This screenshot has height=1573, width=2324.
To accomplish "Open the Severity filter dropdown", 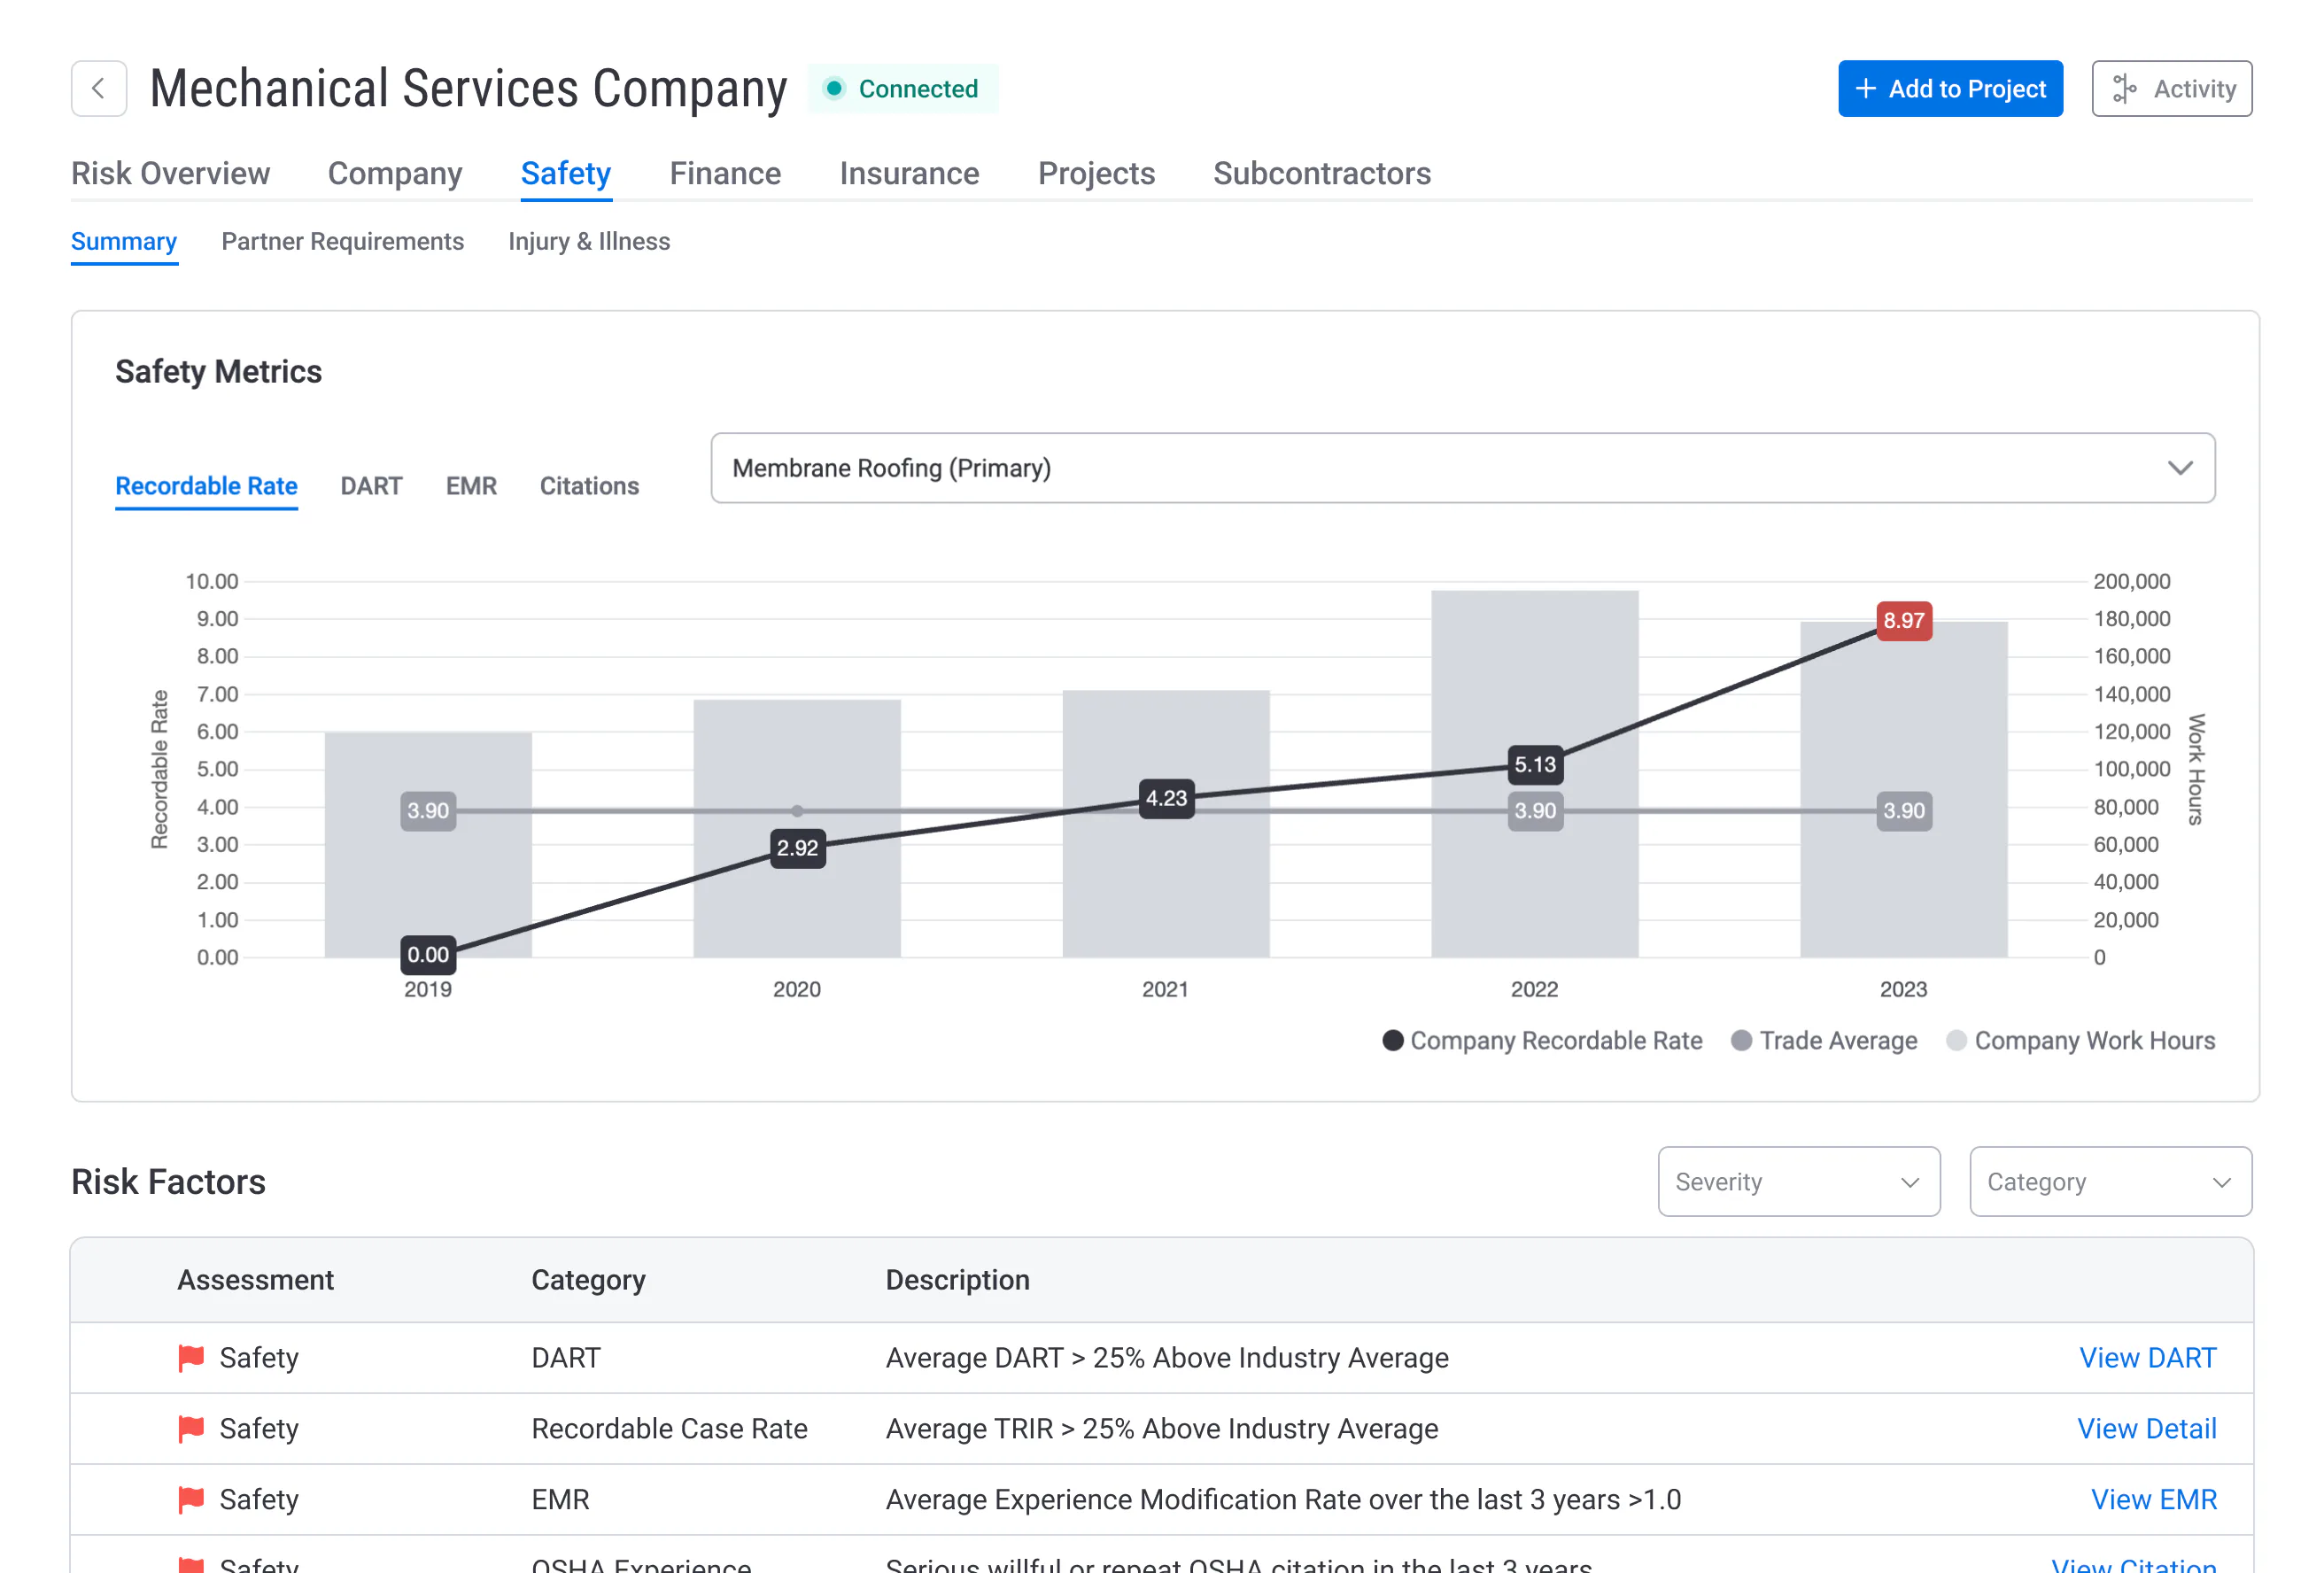I will [1798, 1182].
